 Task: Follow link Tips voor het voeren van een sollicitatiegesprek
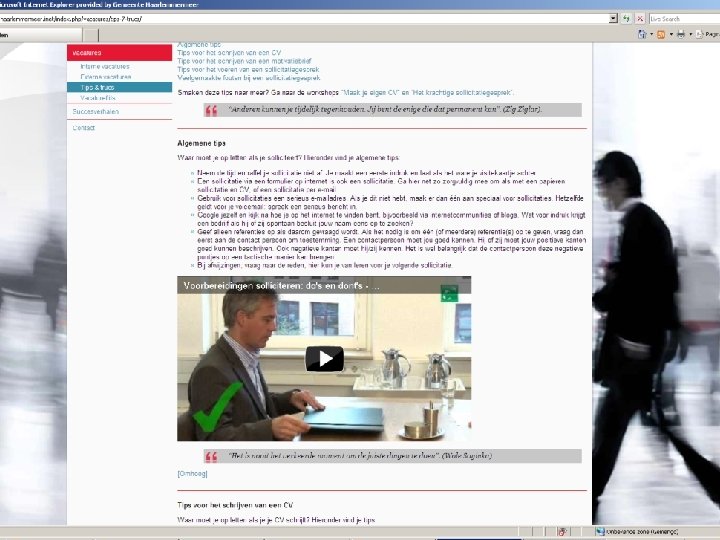[248, 69]
